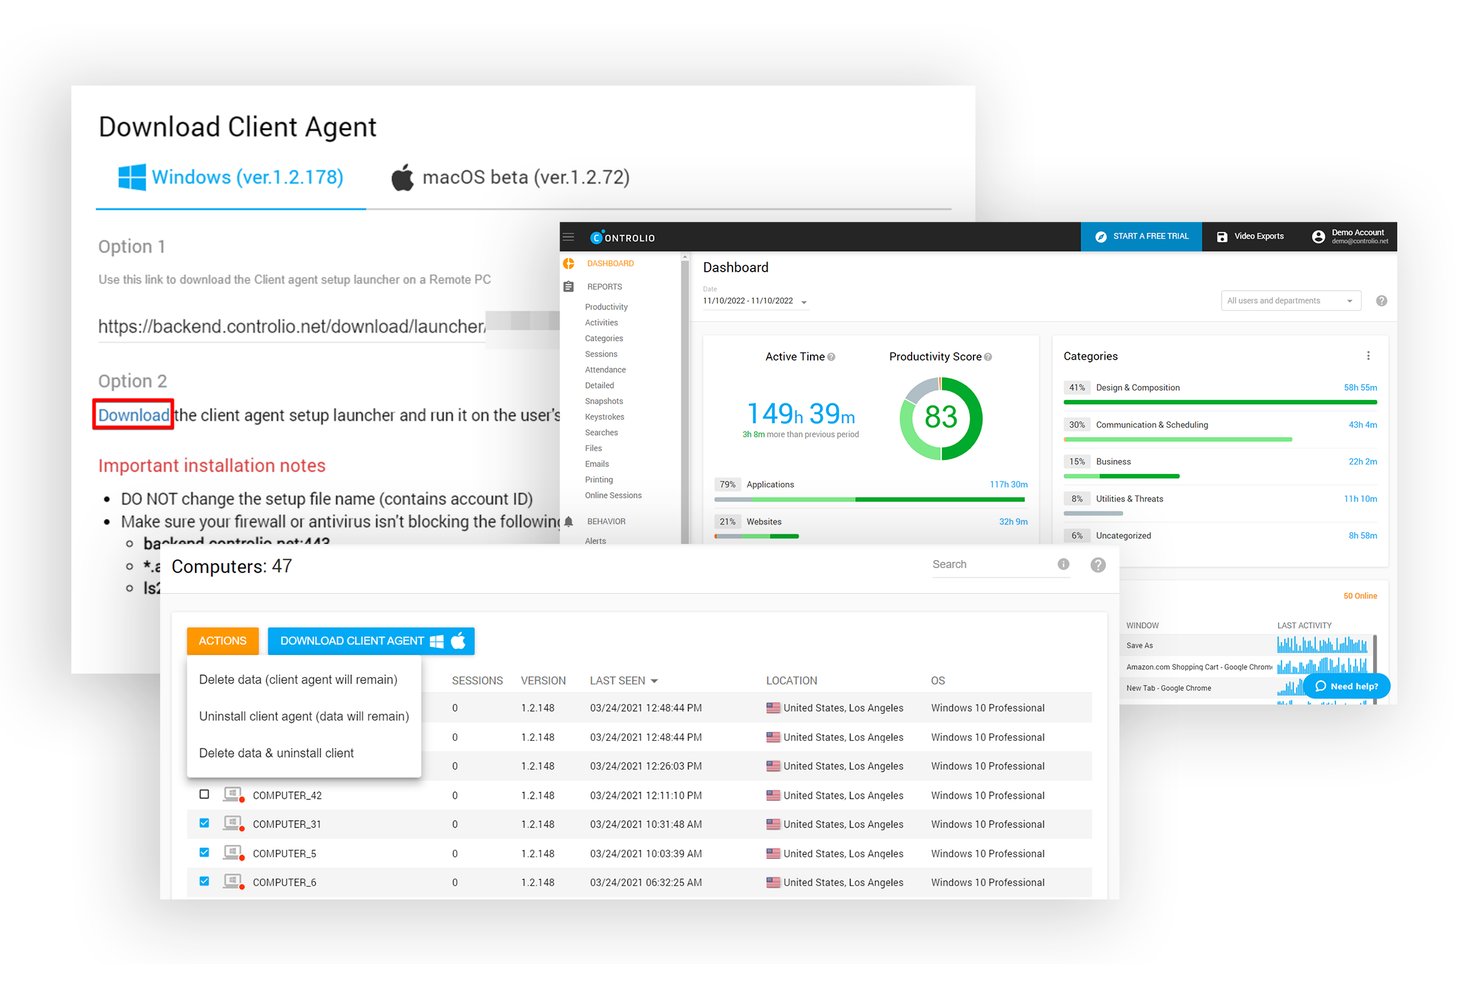Screen dimensions: 1480x987
Task: Click info icon next to Productivity Score
Action: click(x=988, y=357)
